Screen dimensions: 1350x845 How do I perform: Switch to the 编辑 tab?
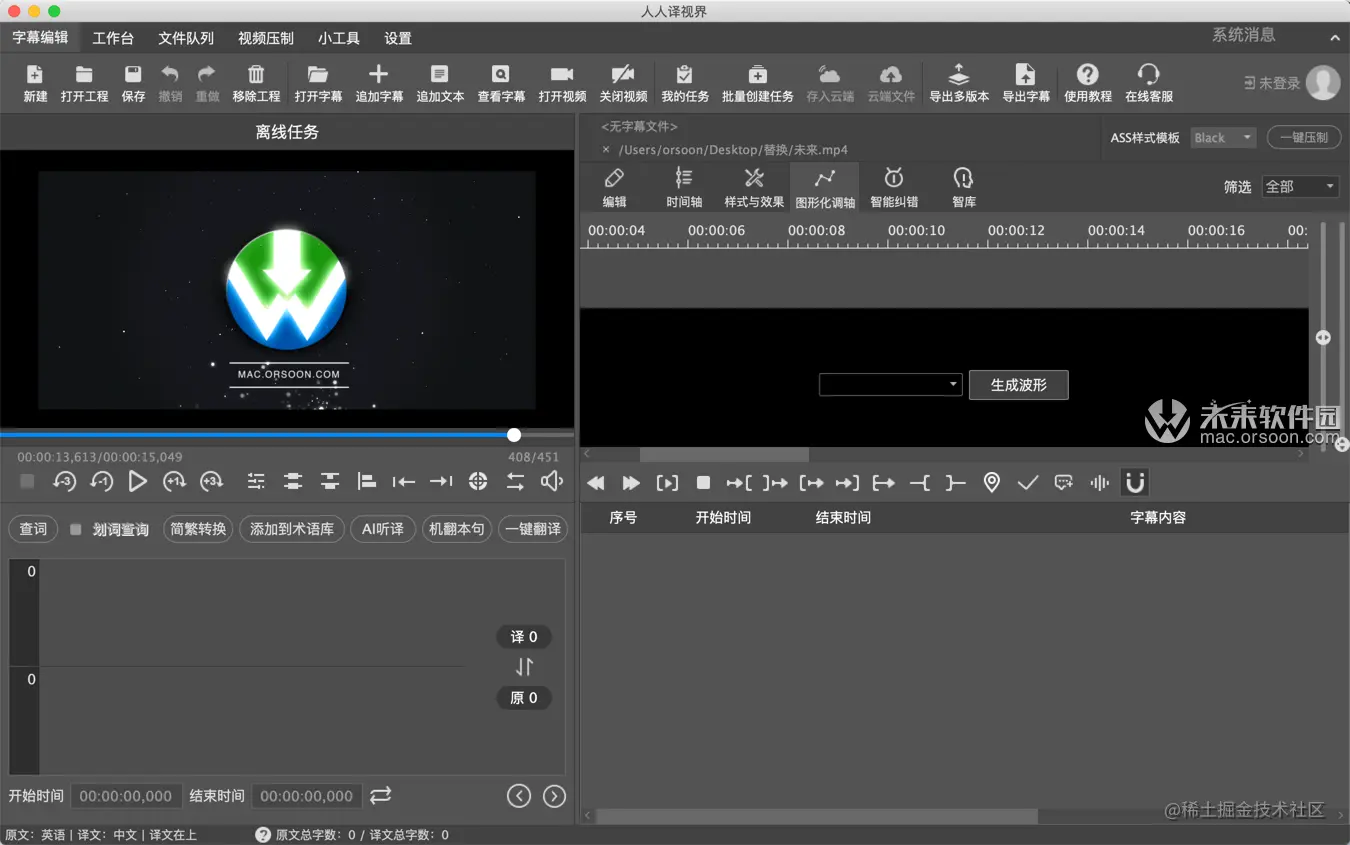click(614, 187)
